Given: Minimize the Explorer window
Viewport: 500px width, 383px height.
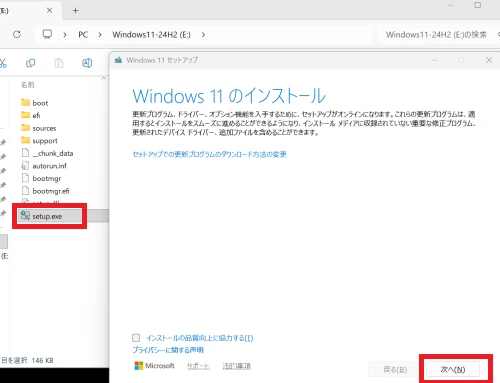Looking at the screenshot, I should (x=451, y=5).
